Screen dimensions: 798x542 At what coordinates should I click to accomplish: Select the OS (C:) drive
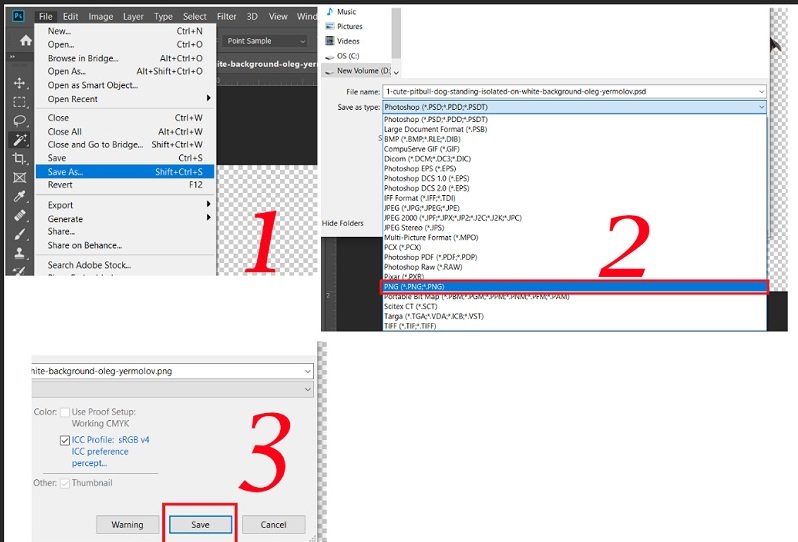(342, 55)
